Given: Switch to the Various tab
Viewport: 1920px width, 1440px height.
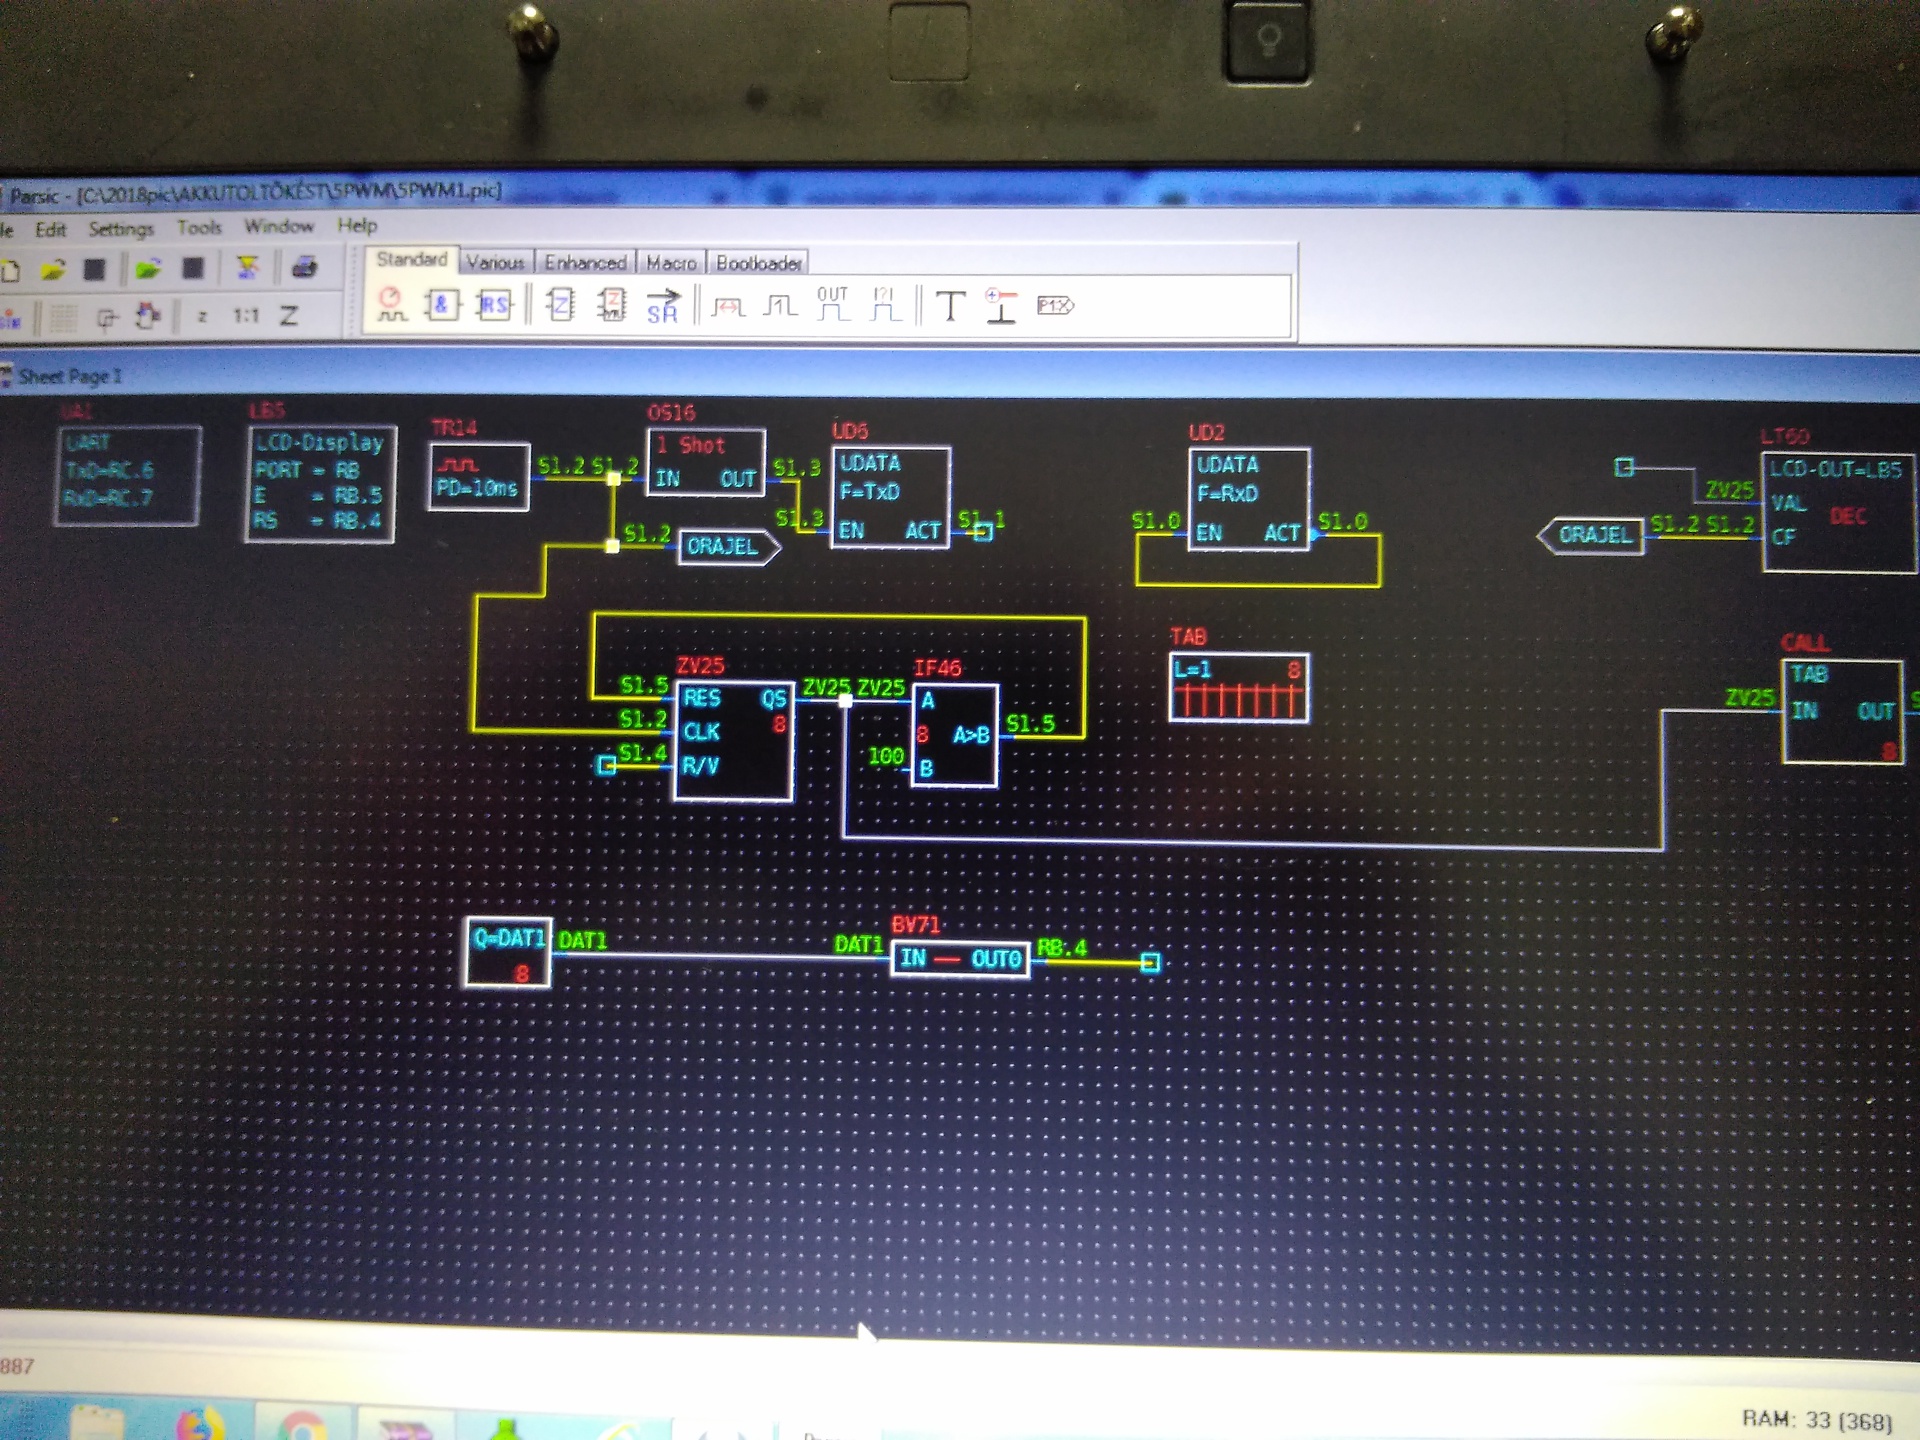Looking at the screenshot, I should (x=495, y=262).
